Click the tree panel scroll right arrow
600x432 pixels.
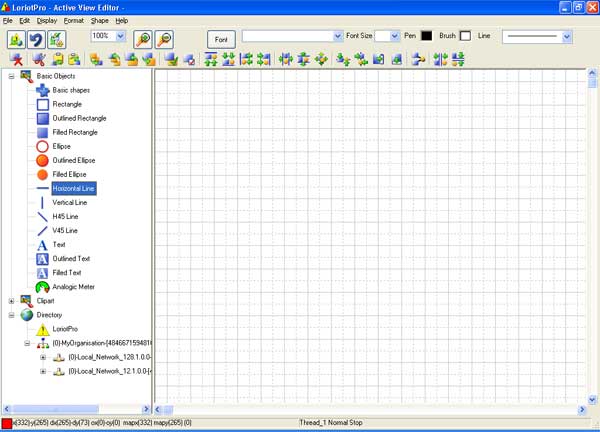[x=146, y=409]
